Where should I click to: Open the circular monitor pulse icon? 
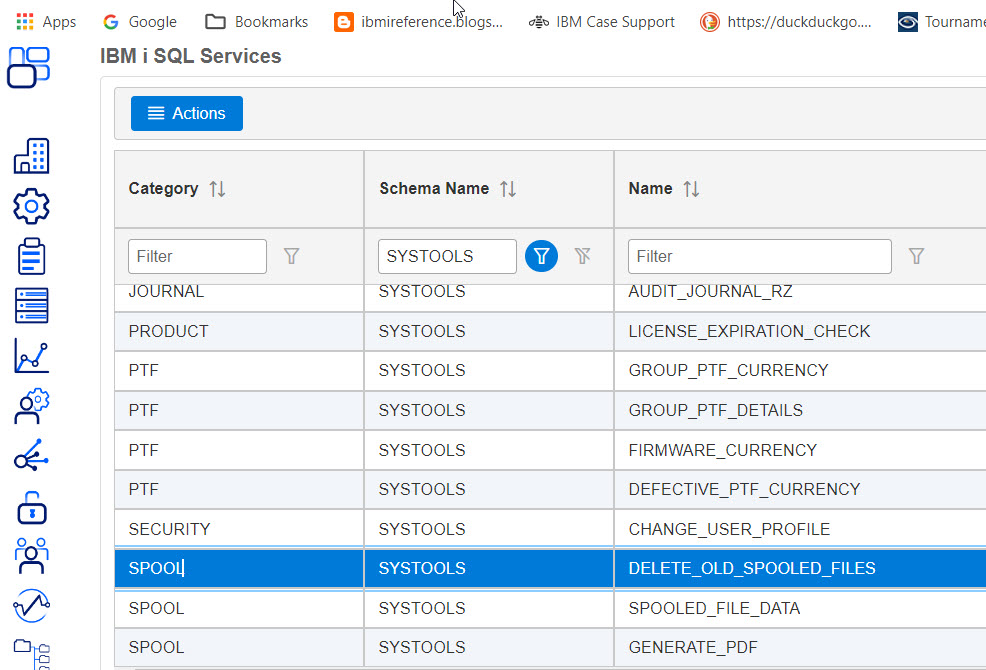31,606
